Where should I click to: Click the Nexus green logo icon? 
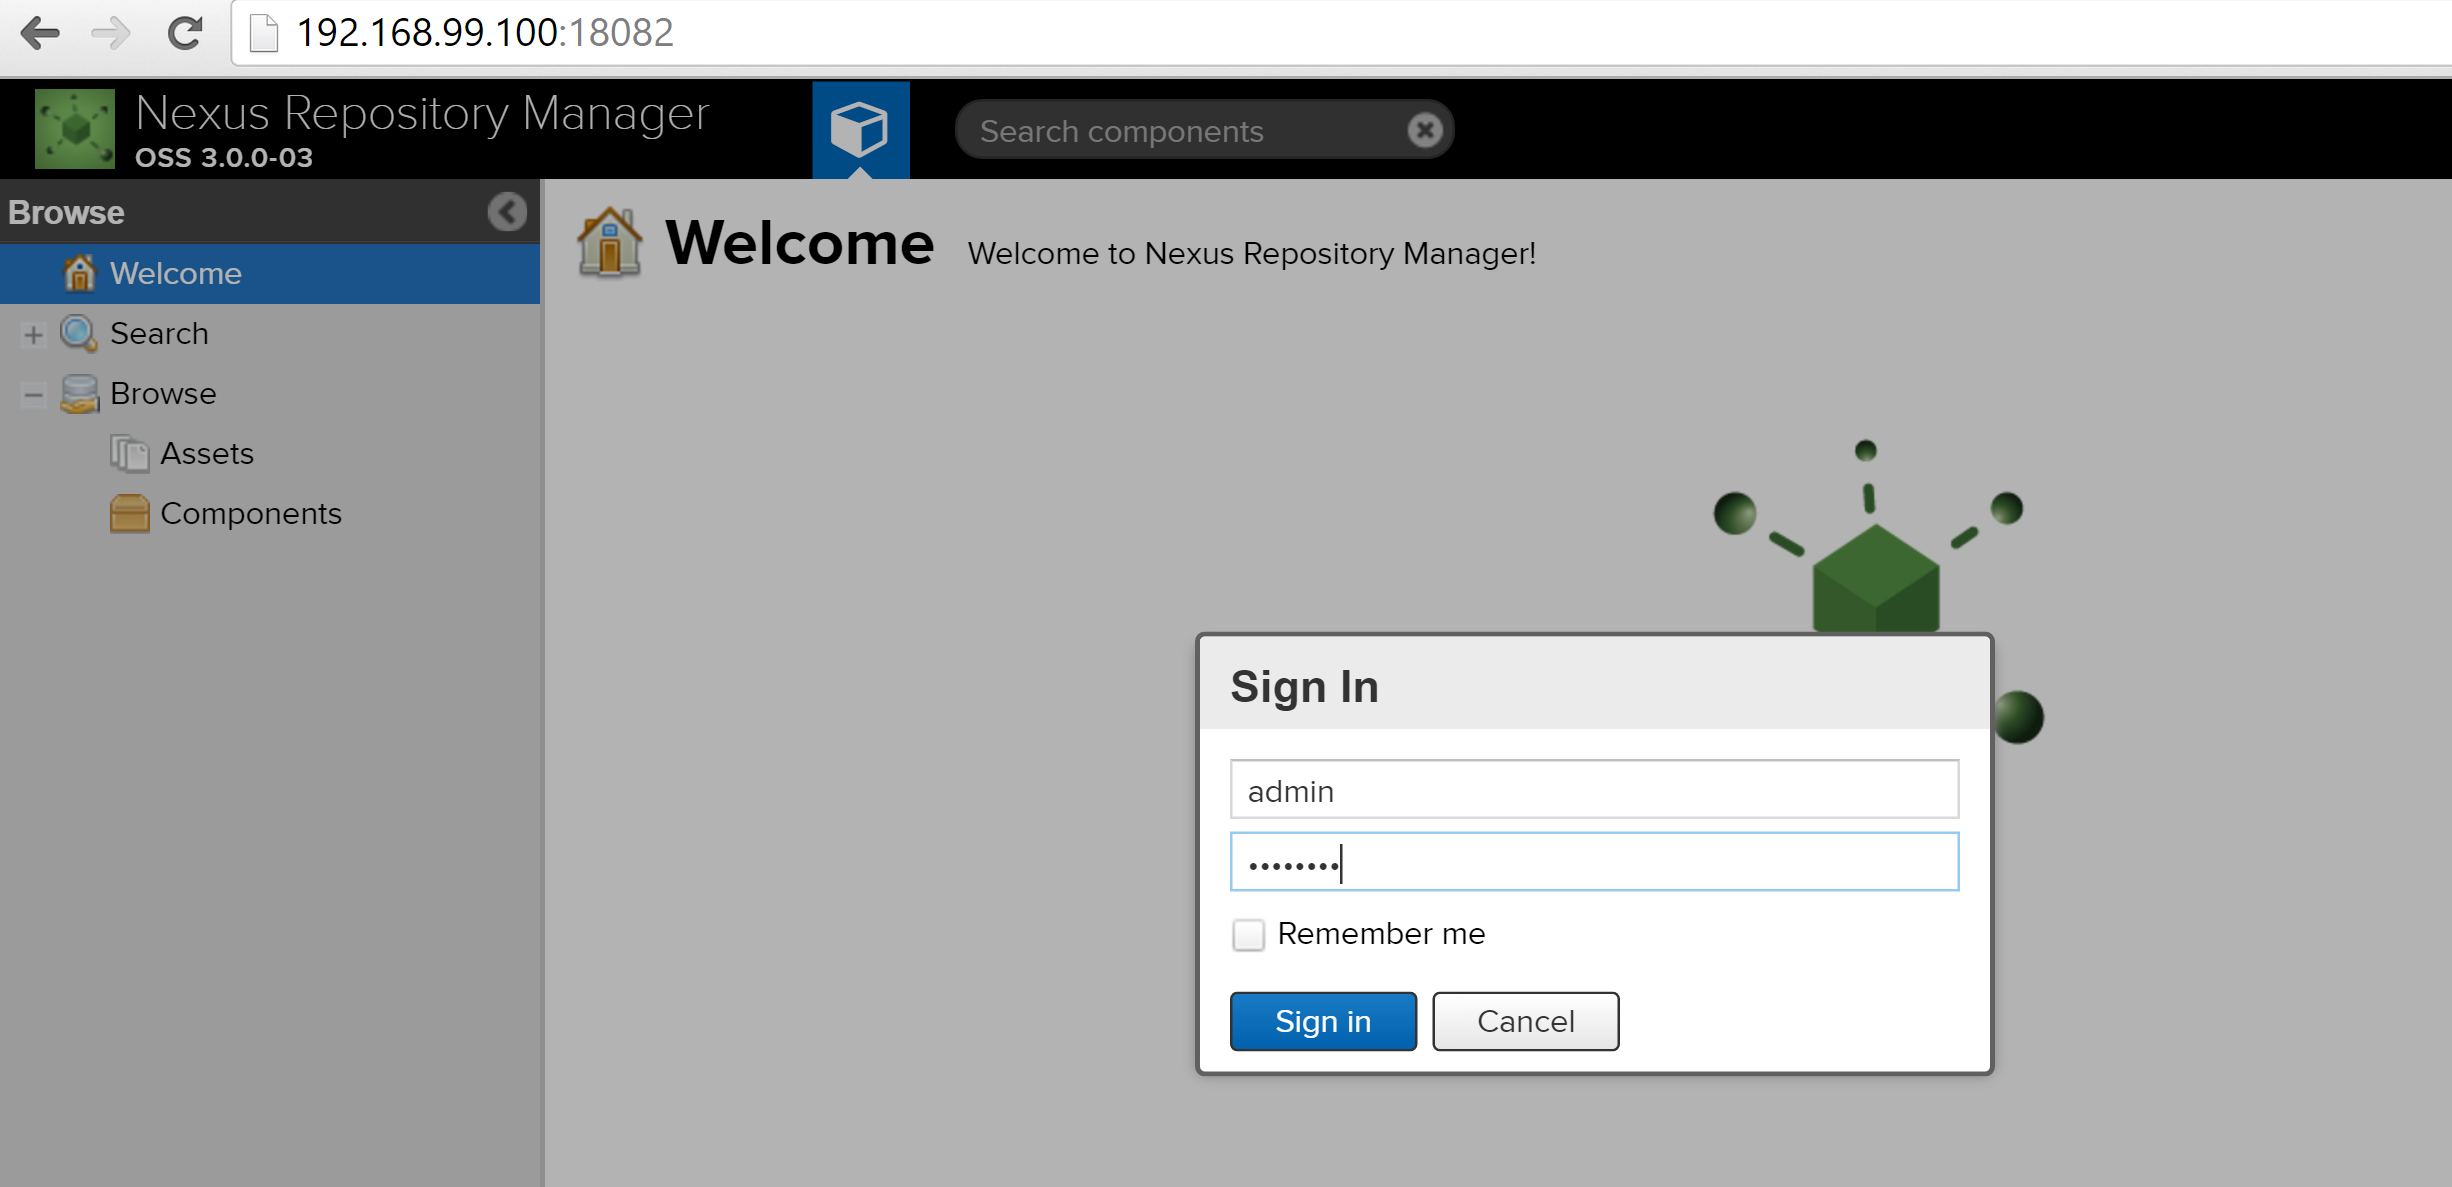click(x=75, y=129)
